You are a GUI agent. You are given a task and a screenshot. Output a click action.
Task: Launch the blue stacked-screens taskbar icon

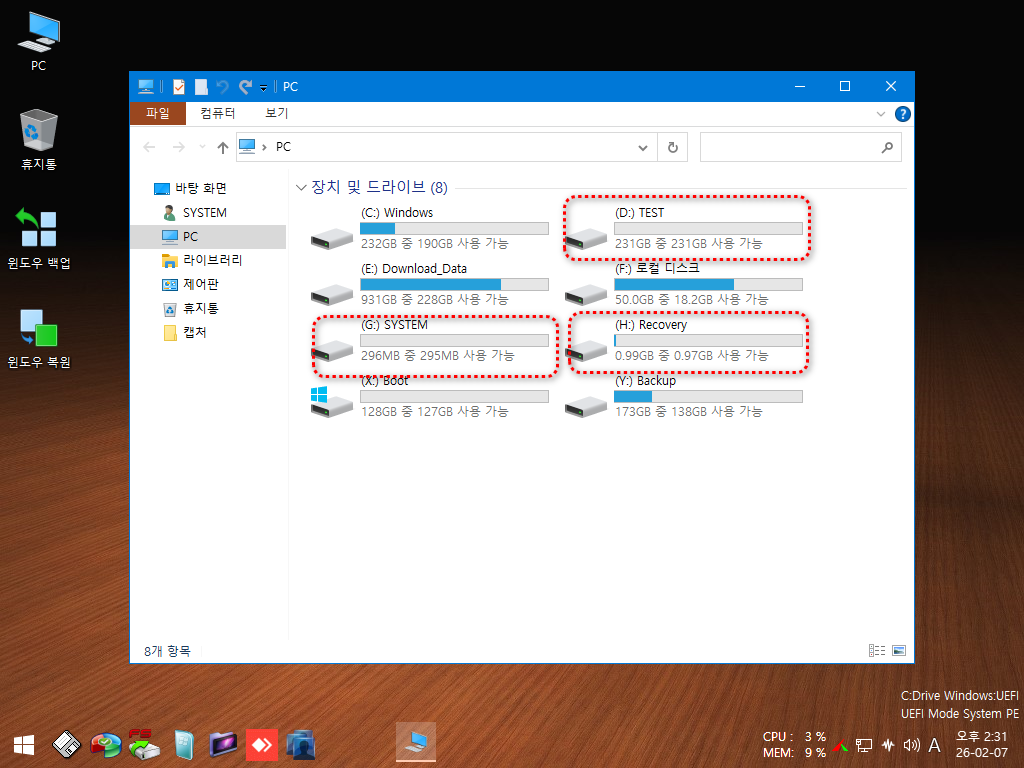click(300, 744)
